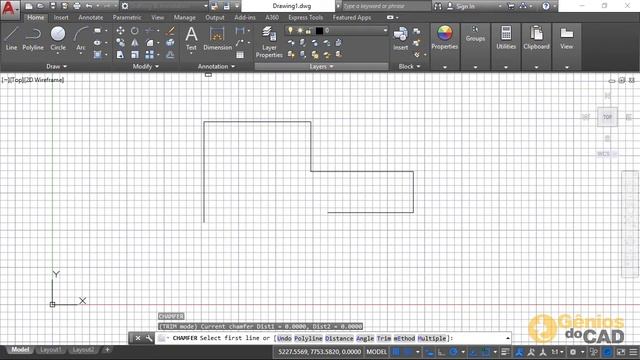Image resolution: width=640 pixels, height=360 pixels.
Task: Expand the Annotation panel
Action: [216, 66]
